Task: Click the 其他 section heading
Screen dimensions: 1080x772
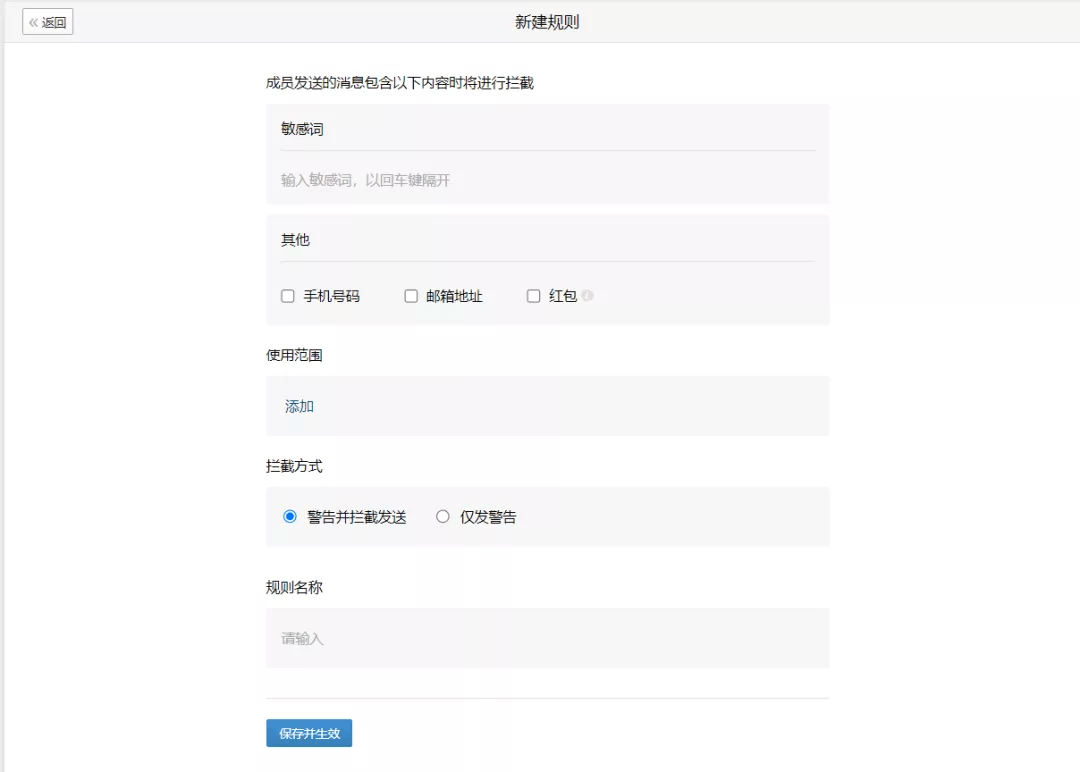Action: coord(295,240)
